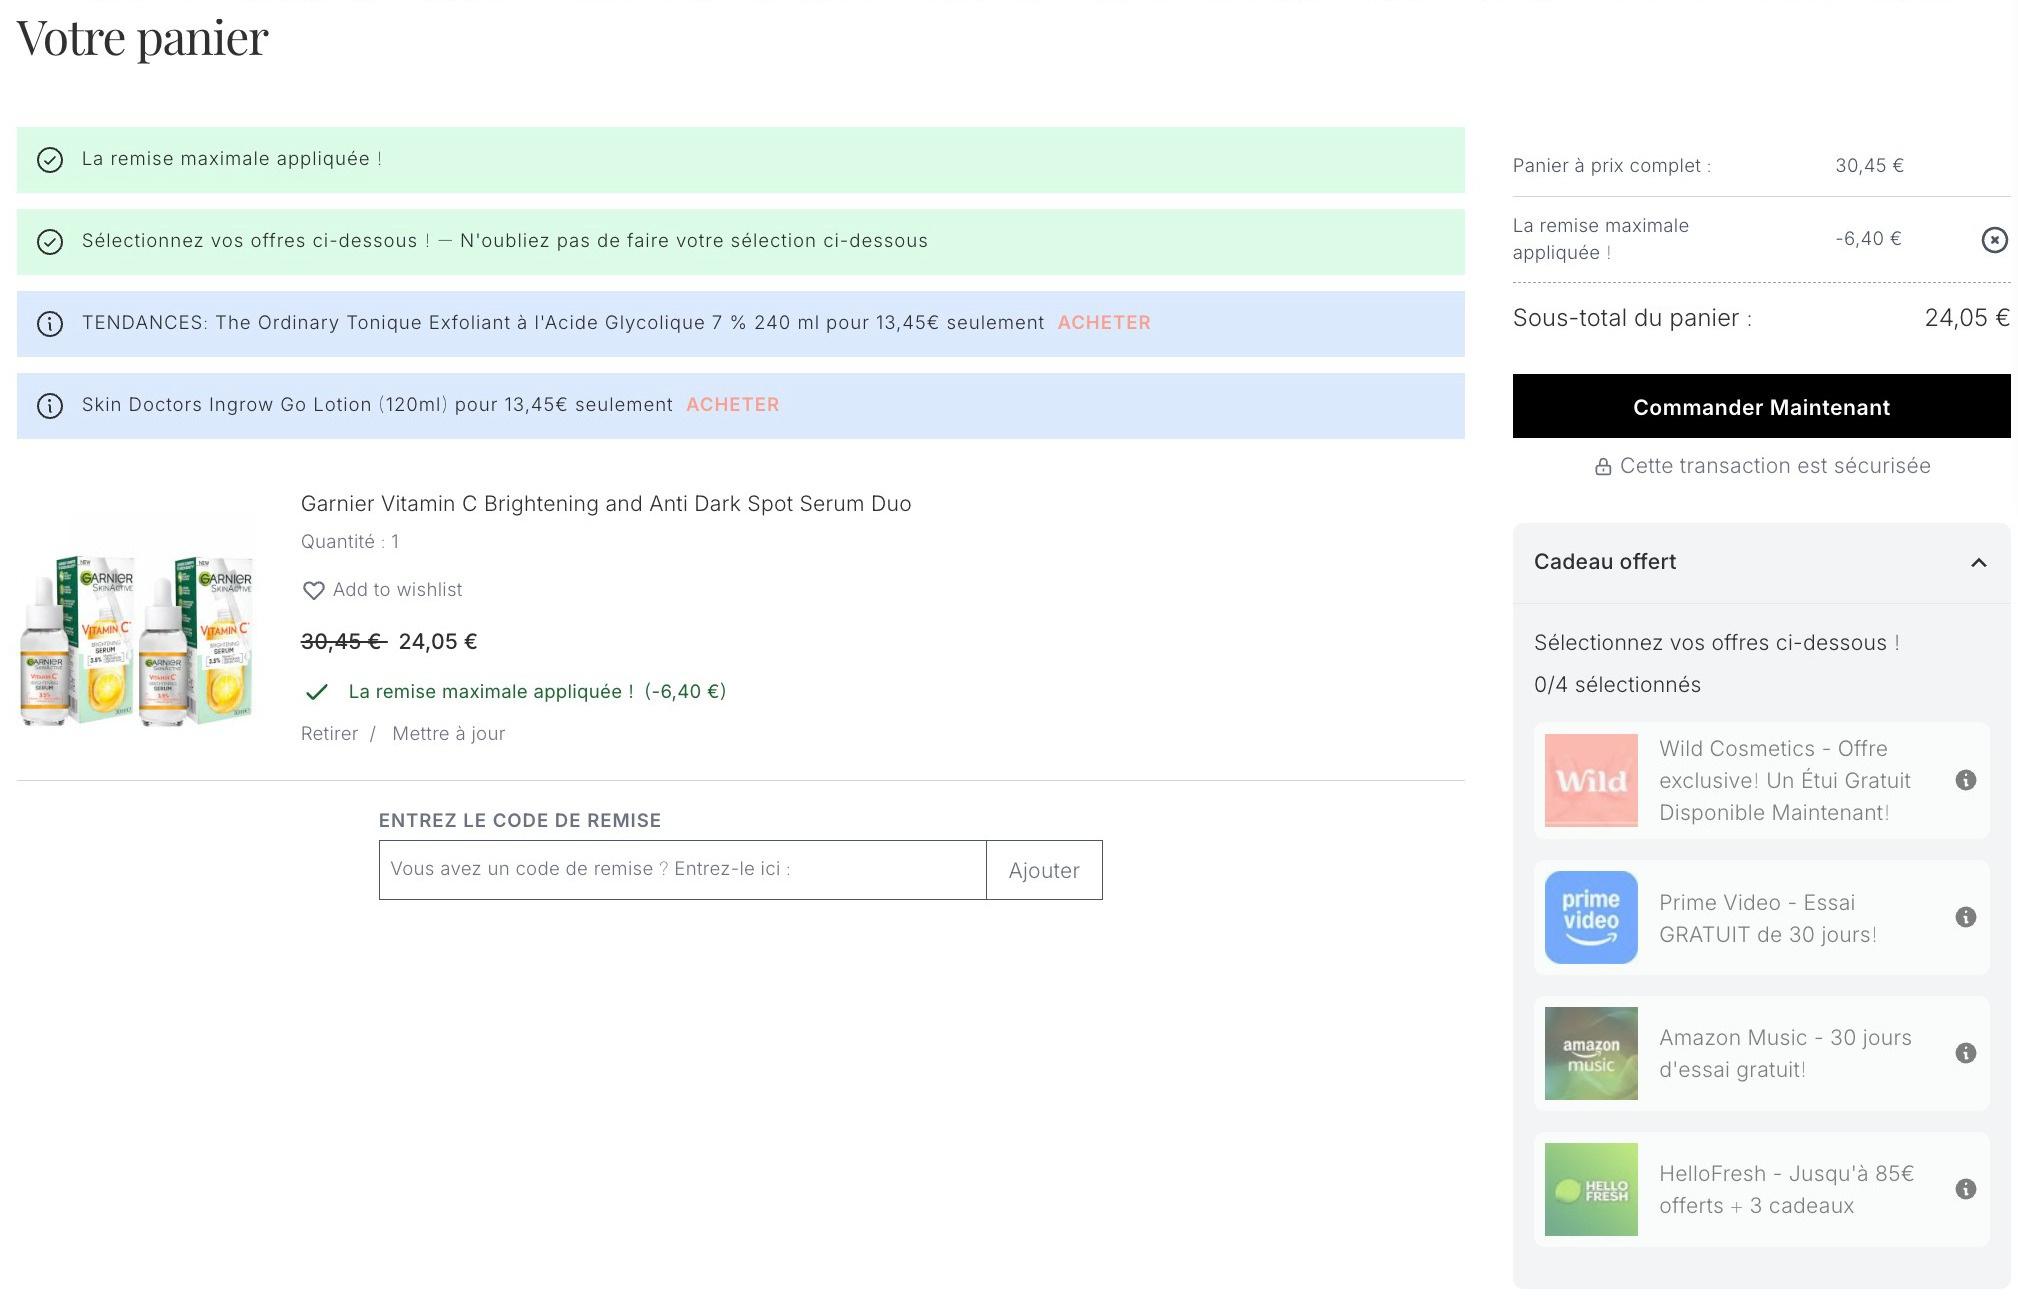This screenshot has width=2018, height=1312.
Task: Select the HelloFresh logo thumbnail
Action: pos(1591,1190)
